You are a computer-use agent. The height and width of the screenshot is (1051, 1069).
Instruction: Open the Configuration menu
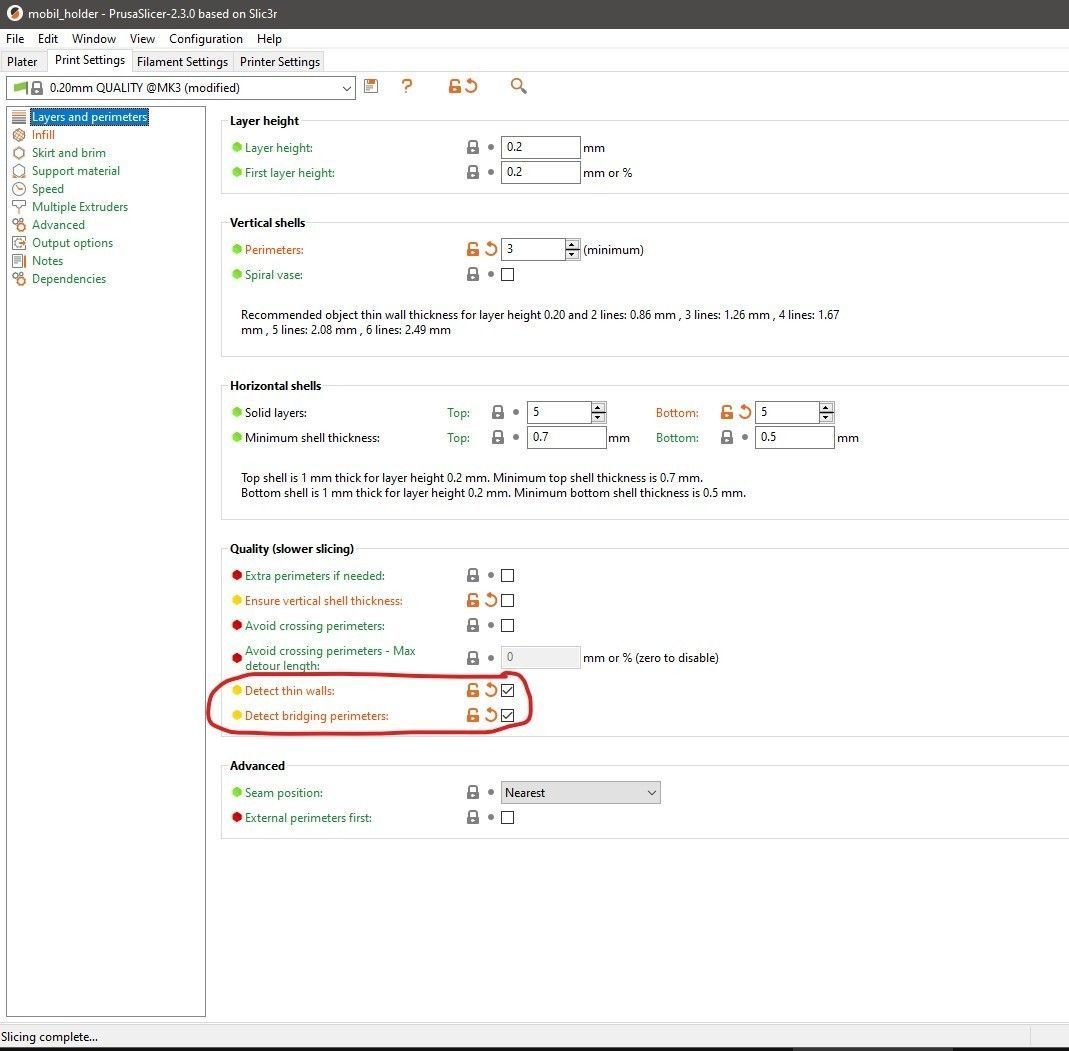[x=206, y=39]
